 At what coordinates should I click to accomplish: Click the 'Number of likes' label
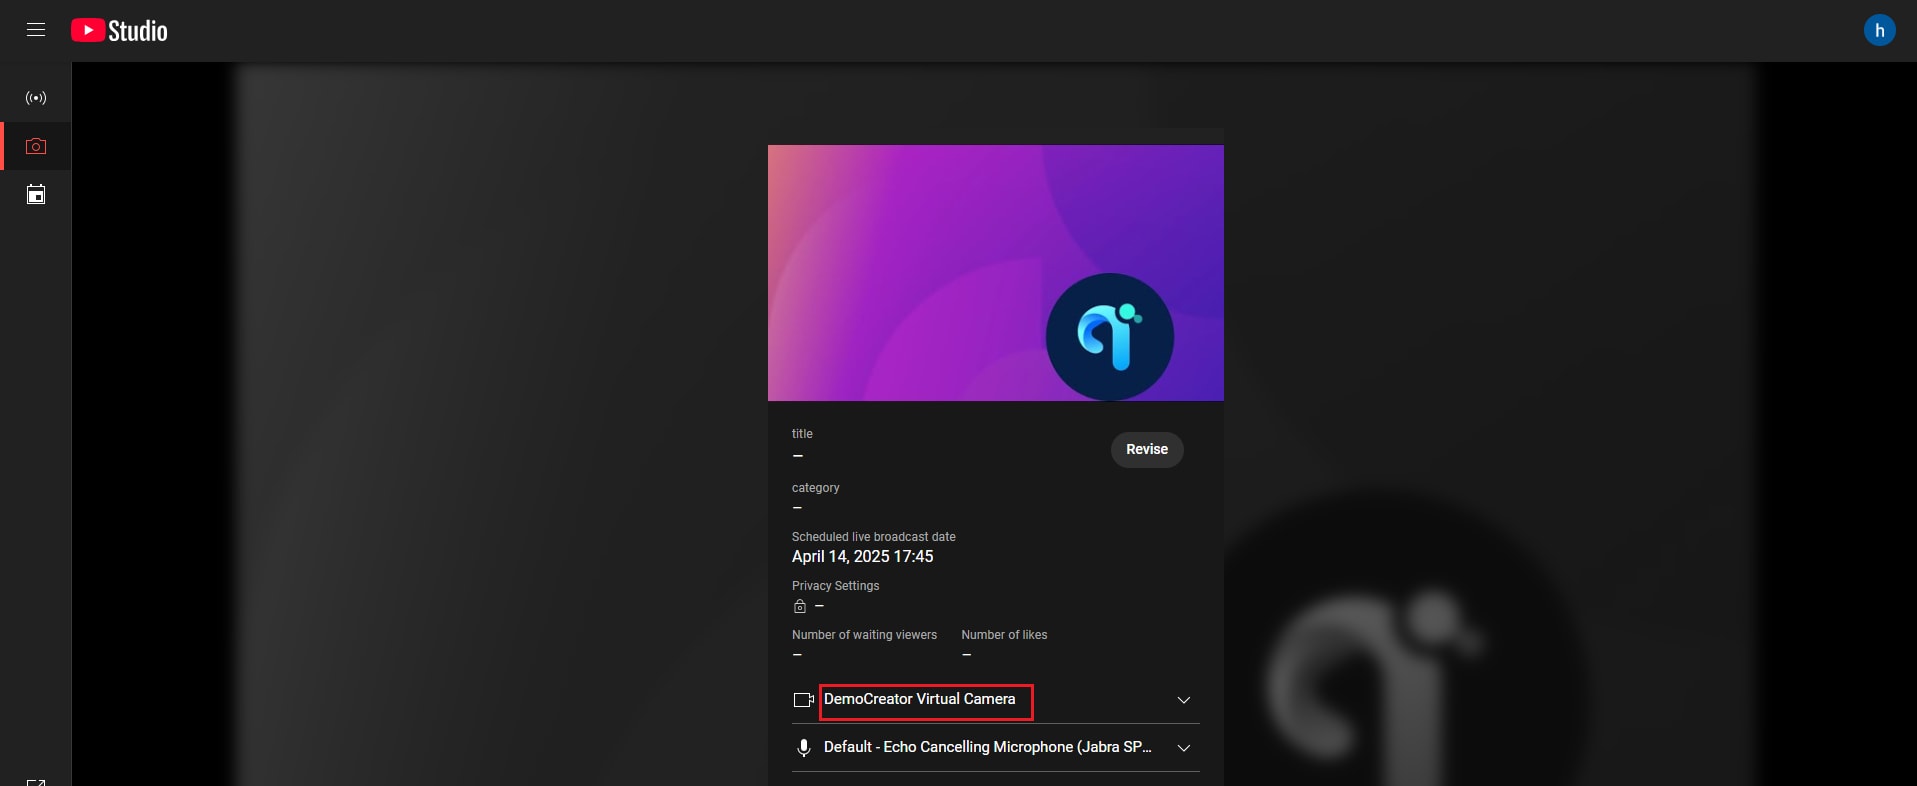(1004, 635)
